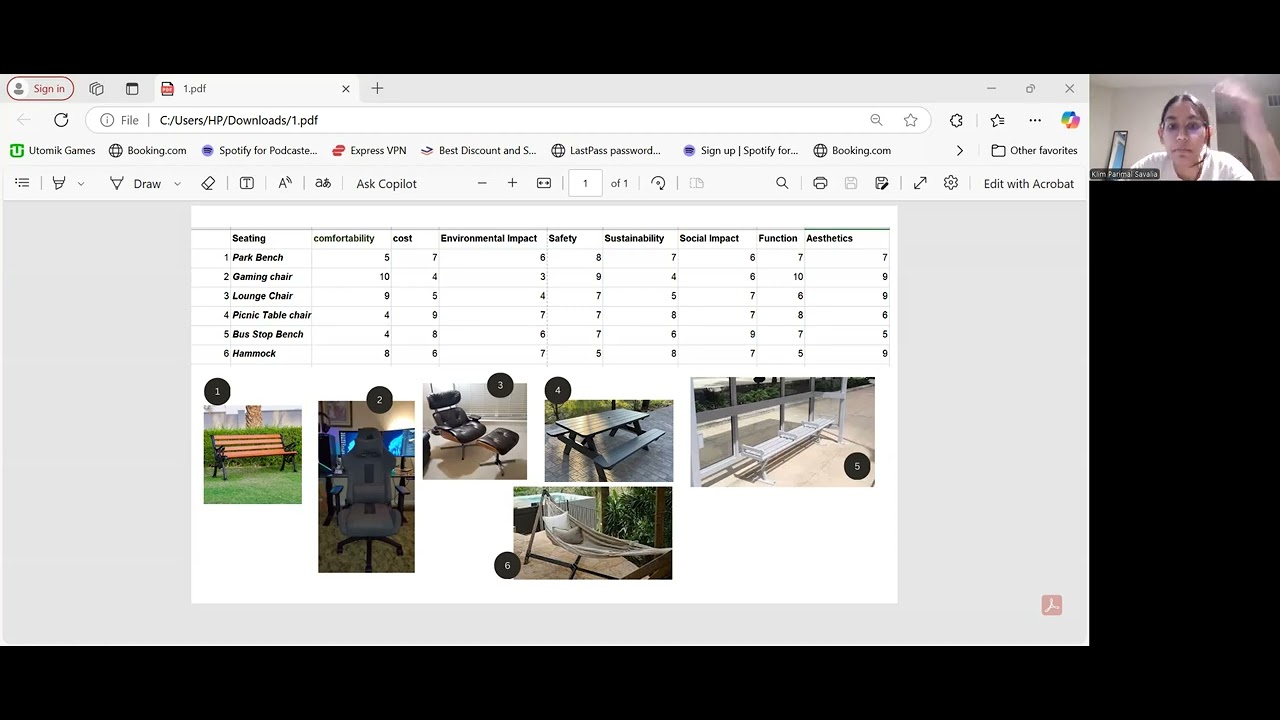Open the Favorites list icon

[997, 120]
